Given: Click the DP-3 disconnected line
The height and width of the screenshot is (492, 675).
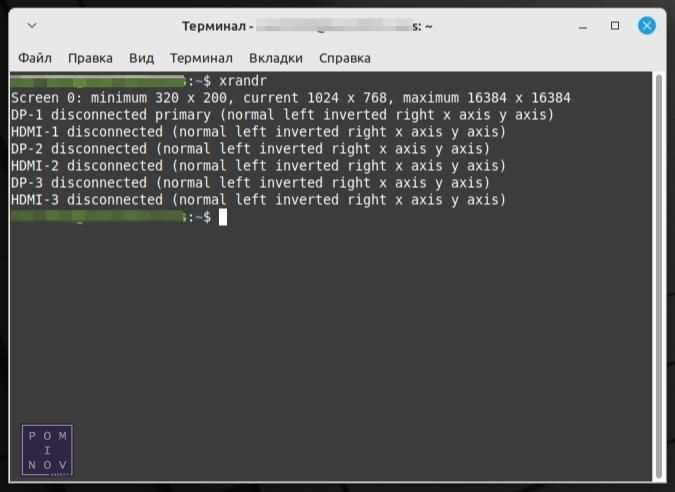Looking at the screenshot, I should [x=251, y=183].
